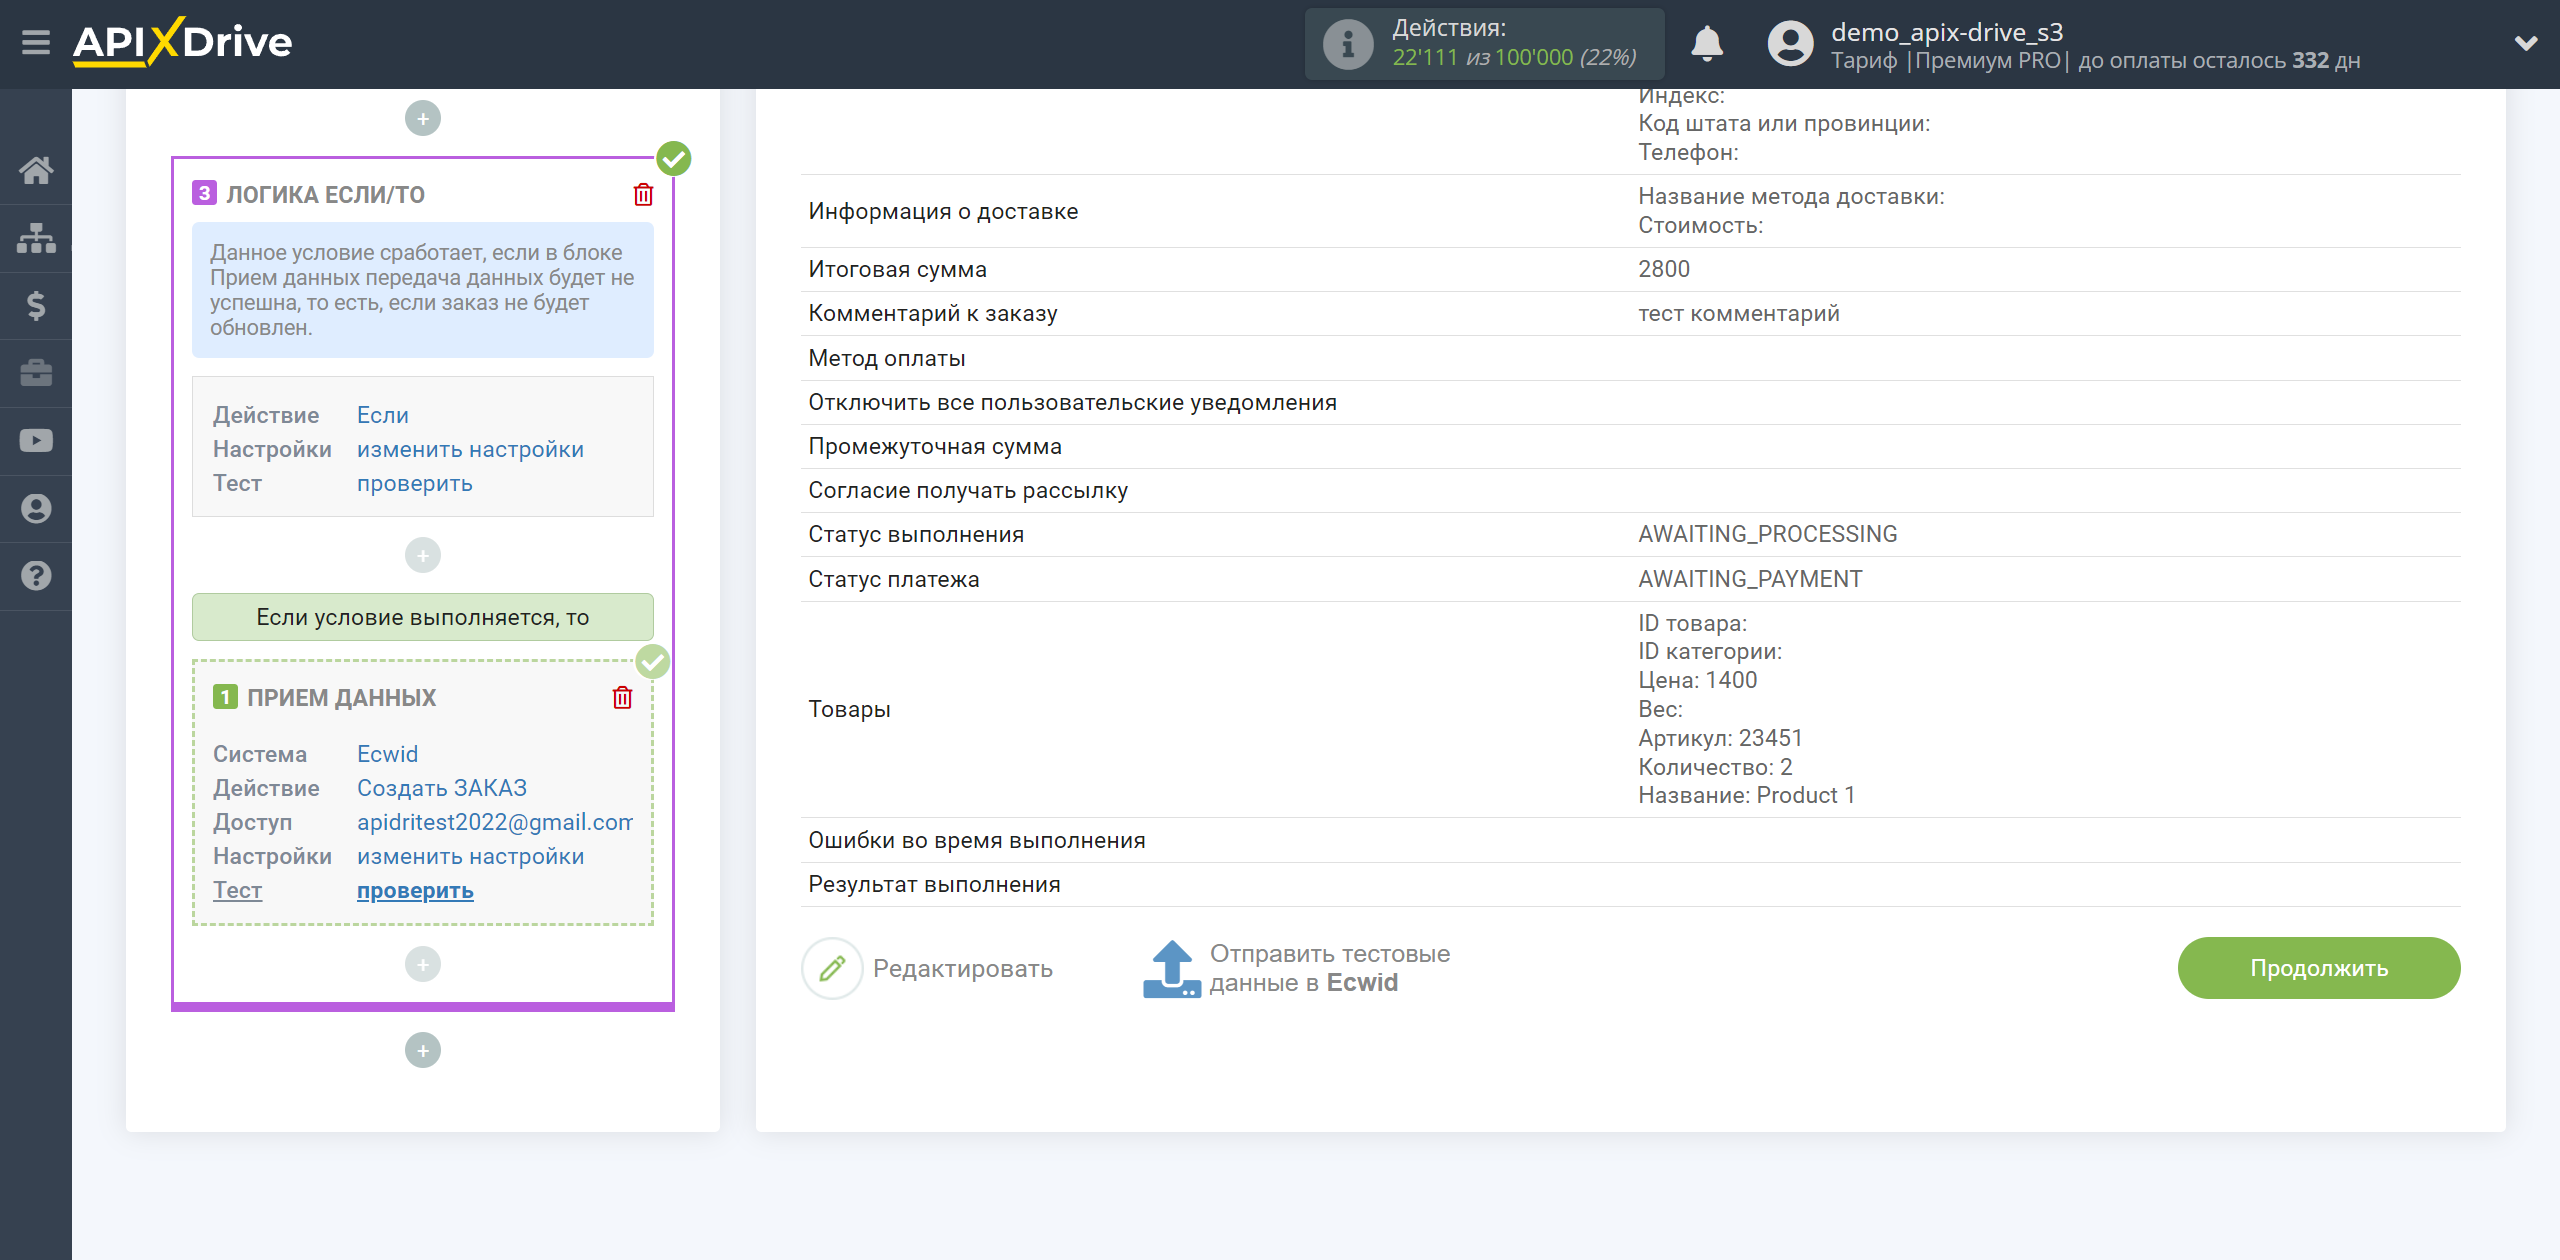This screenshot has width=2560, height=1260.
Task: Click the Товары row label
Action: (x=850, y=709)
